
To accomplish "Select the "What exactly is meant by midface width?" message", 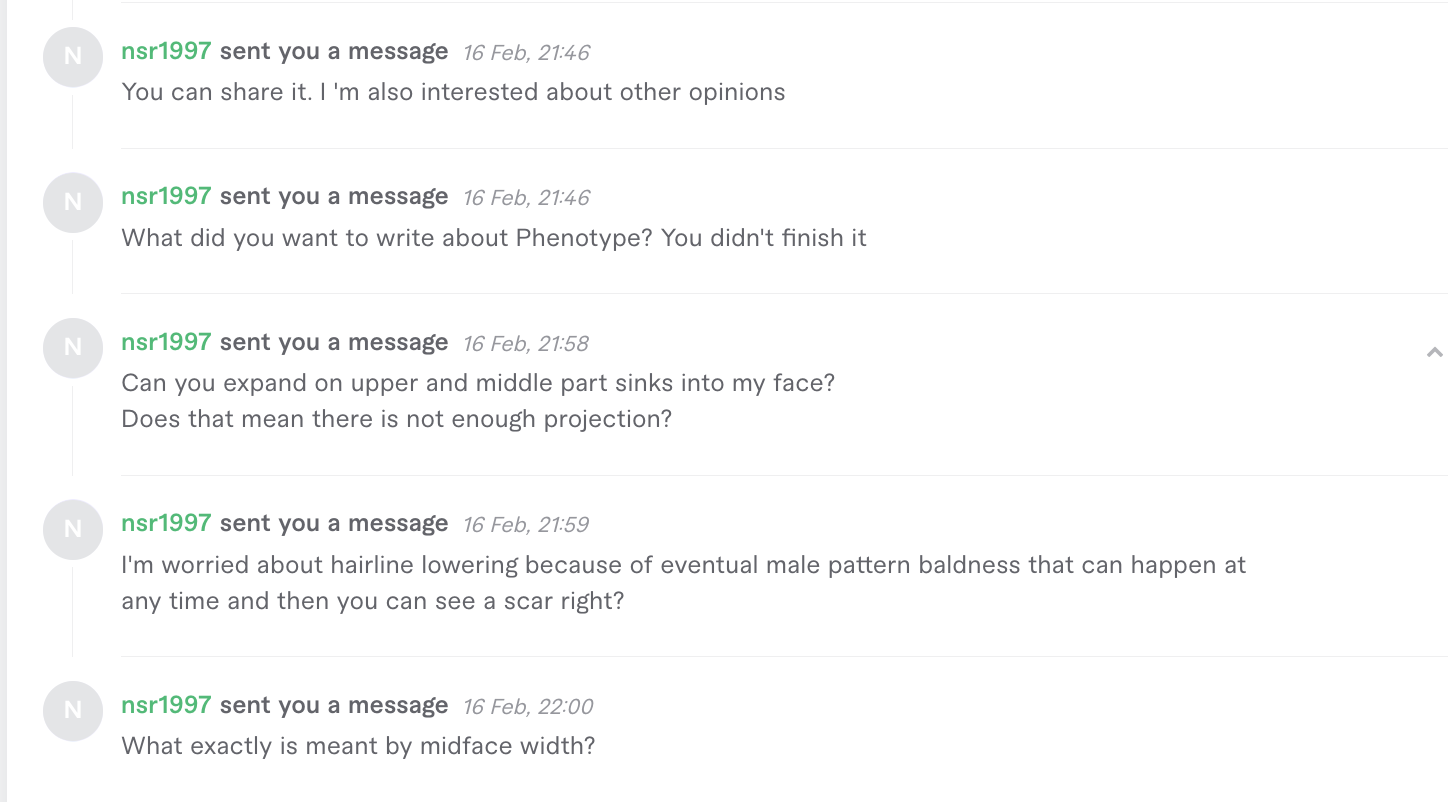I will pos(358,746).
